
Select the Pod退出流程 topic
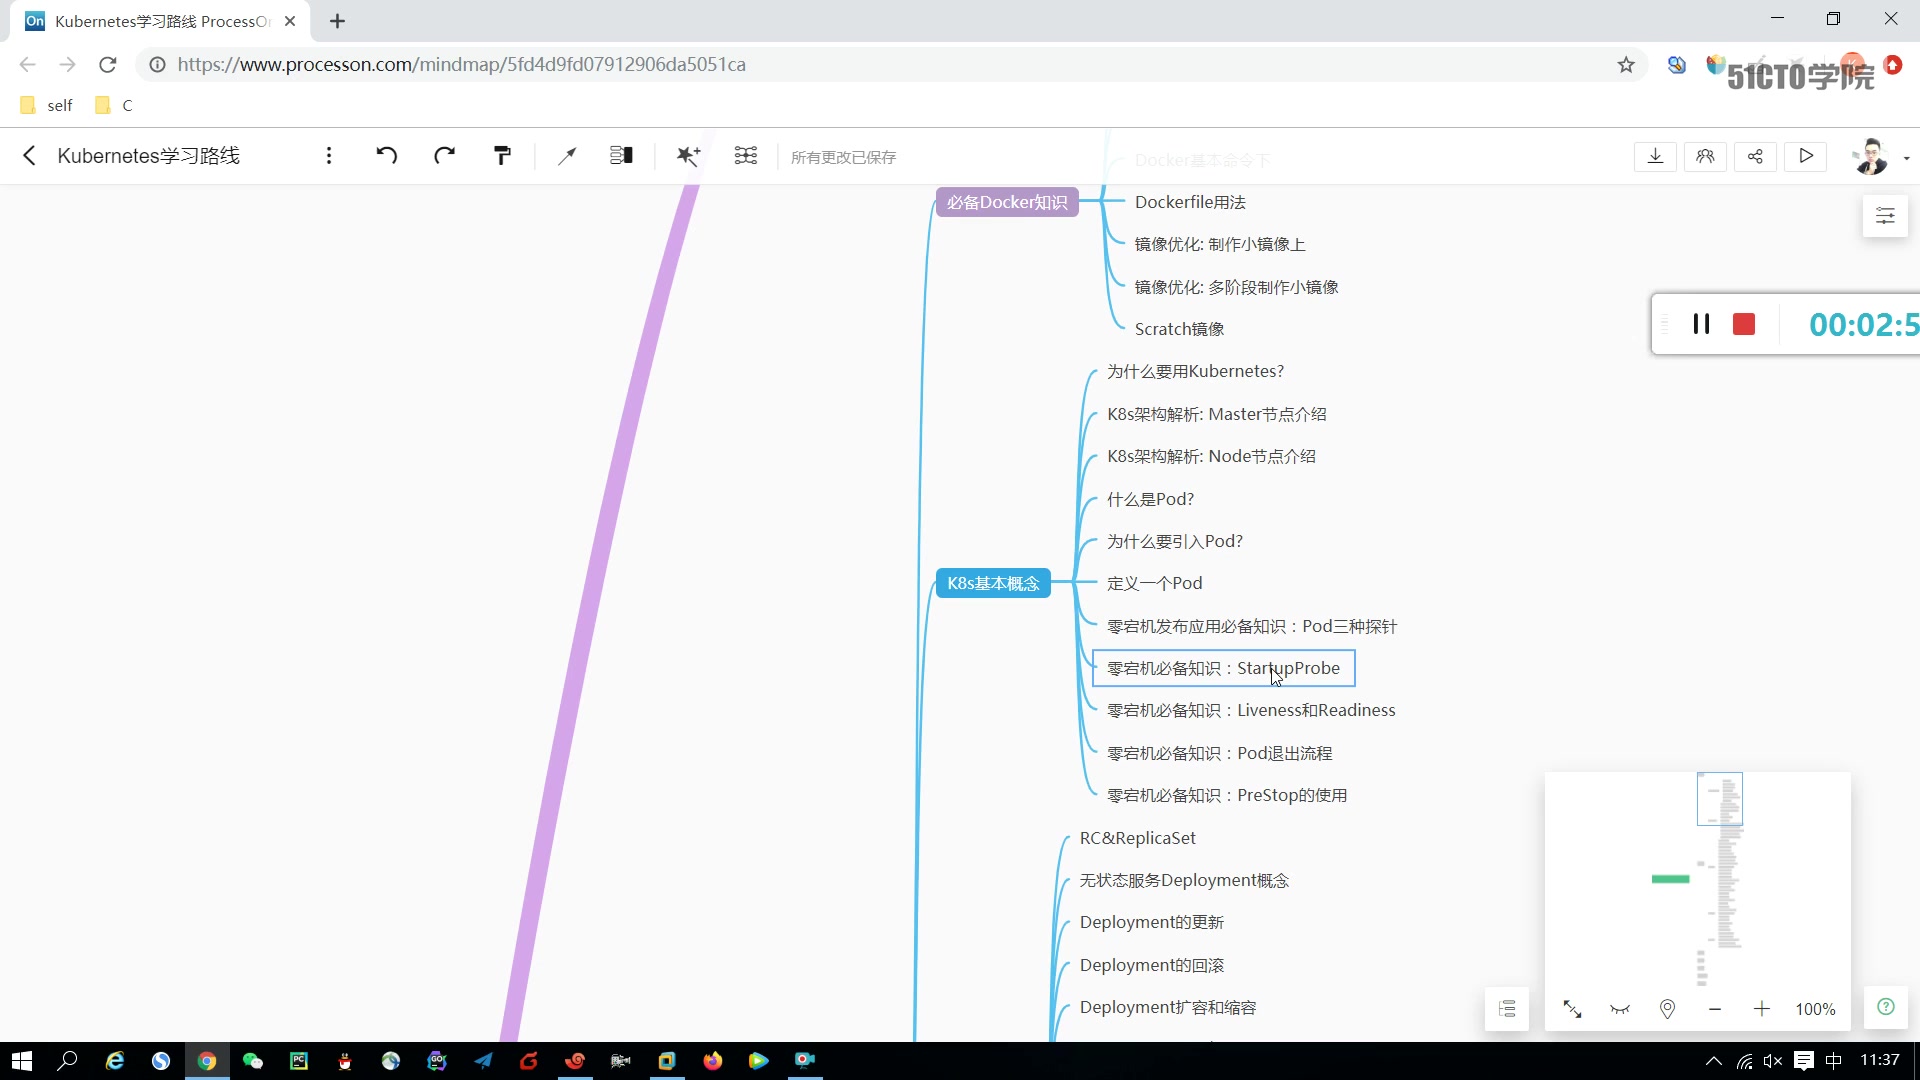(x=1219, y=753)
